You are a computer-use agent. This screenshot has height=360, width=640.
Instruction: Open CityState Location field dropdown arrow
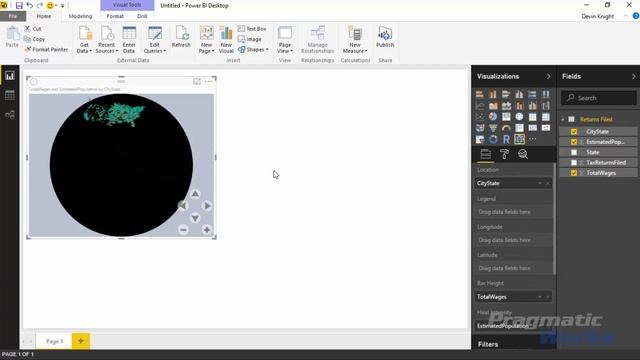click(x=540, y=183)
